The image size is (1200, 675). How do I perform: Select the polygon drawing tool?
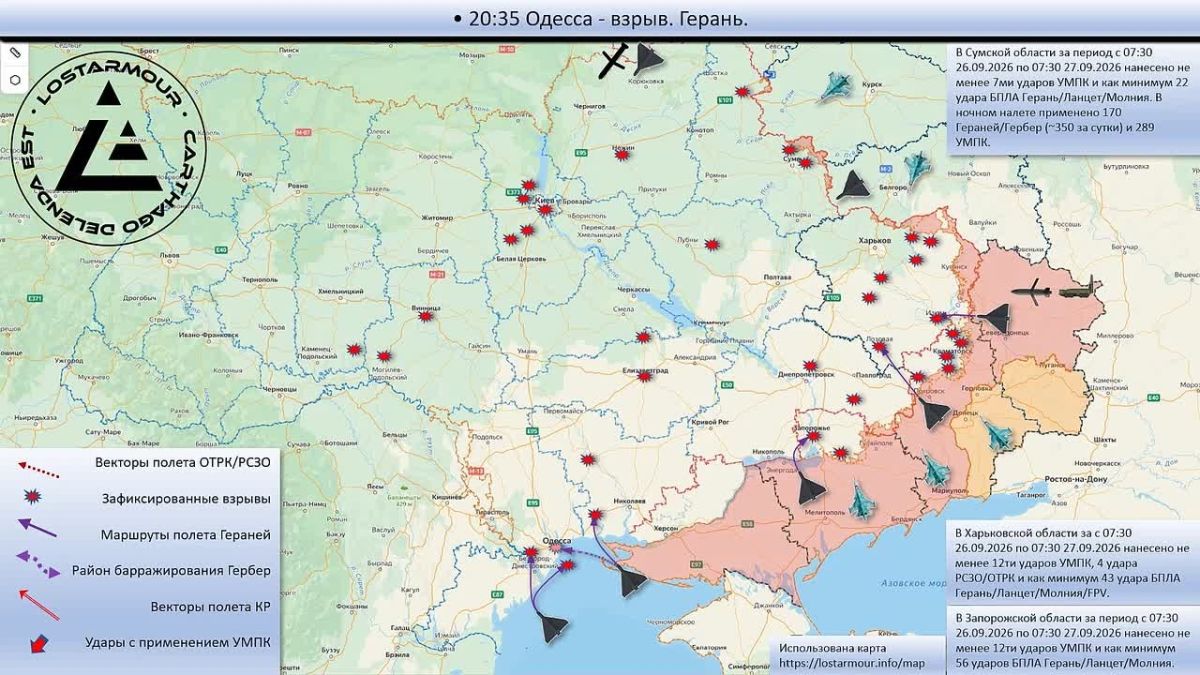point(15,79)
